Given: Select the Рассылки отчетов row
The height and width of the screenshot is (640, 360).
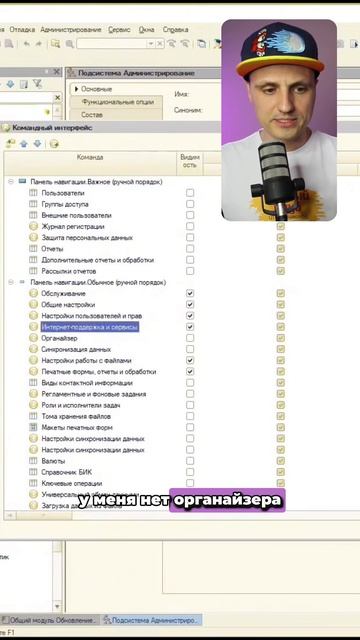Looking at the screenshot, I should (x=69, y=271).
